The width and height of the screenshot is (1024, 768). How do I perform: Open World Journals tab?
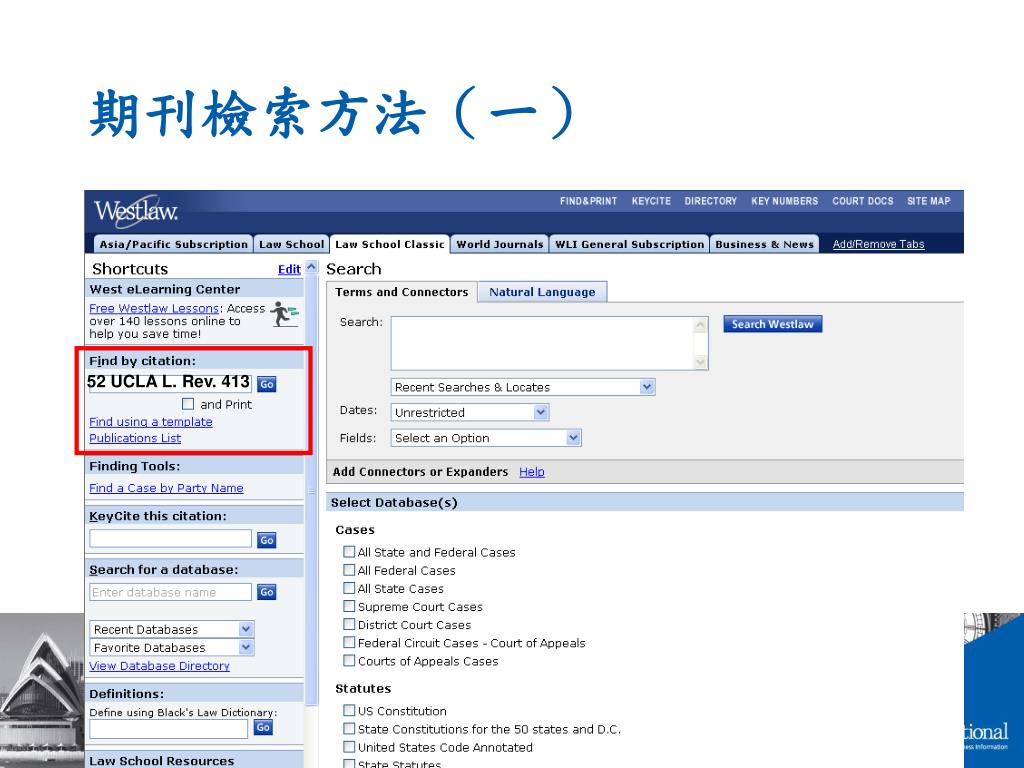click(500, 244)
